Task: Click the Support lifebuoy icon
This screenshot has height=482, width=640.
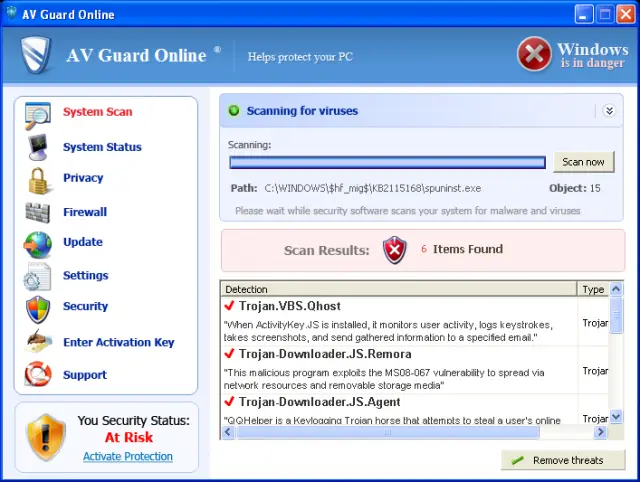Action: coord(38,373)
